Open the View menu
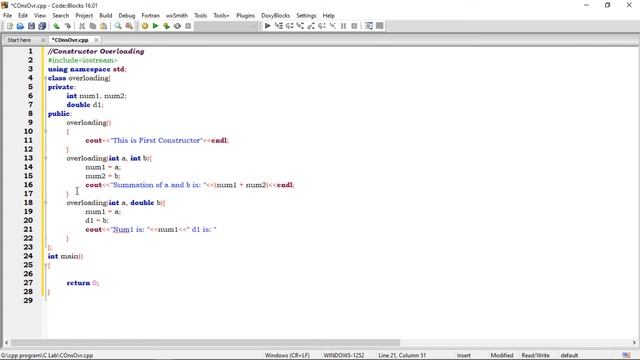The width and height of the screenshot is (640, 360). click(x=40, y=16)
